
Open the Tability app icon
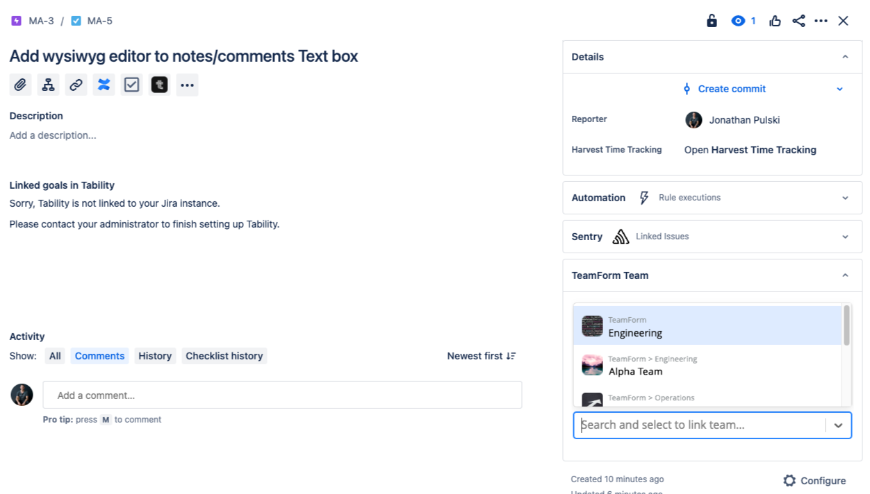pos(159,85)
